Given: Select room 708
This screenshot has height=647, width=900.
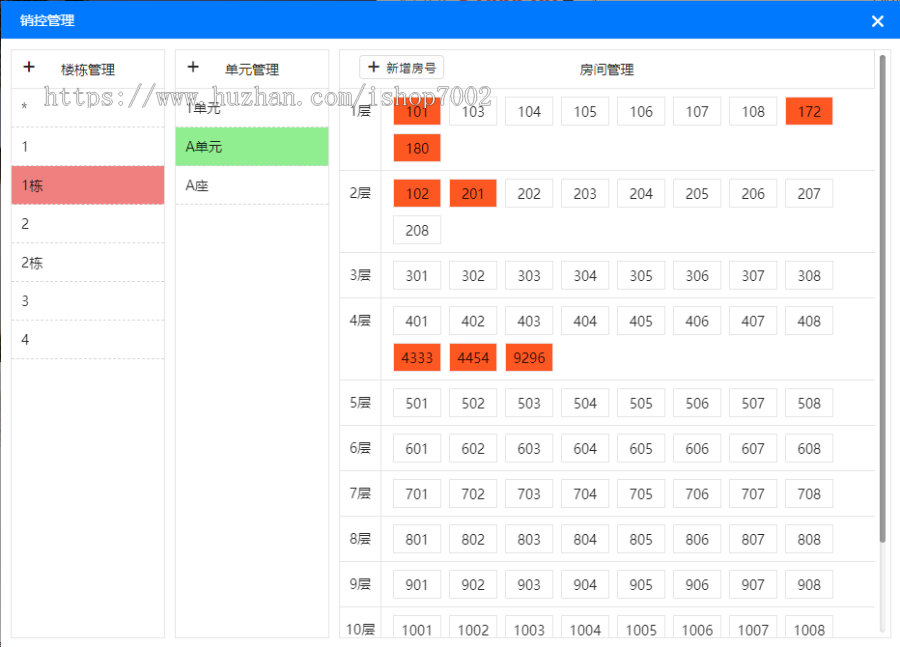Looking at the screenshot, I should 809,494.
